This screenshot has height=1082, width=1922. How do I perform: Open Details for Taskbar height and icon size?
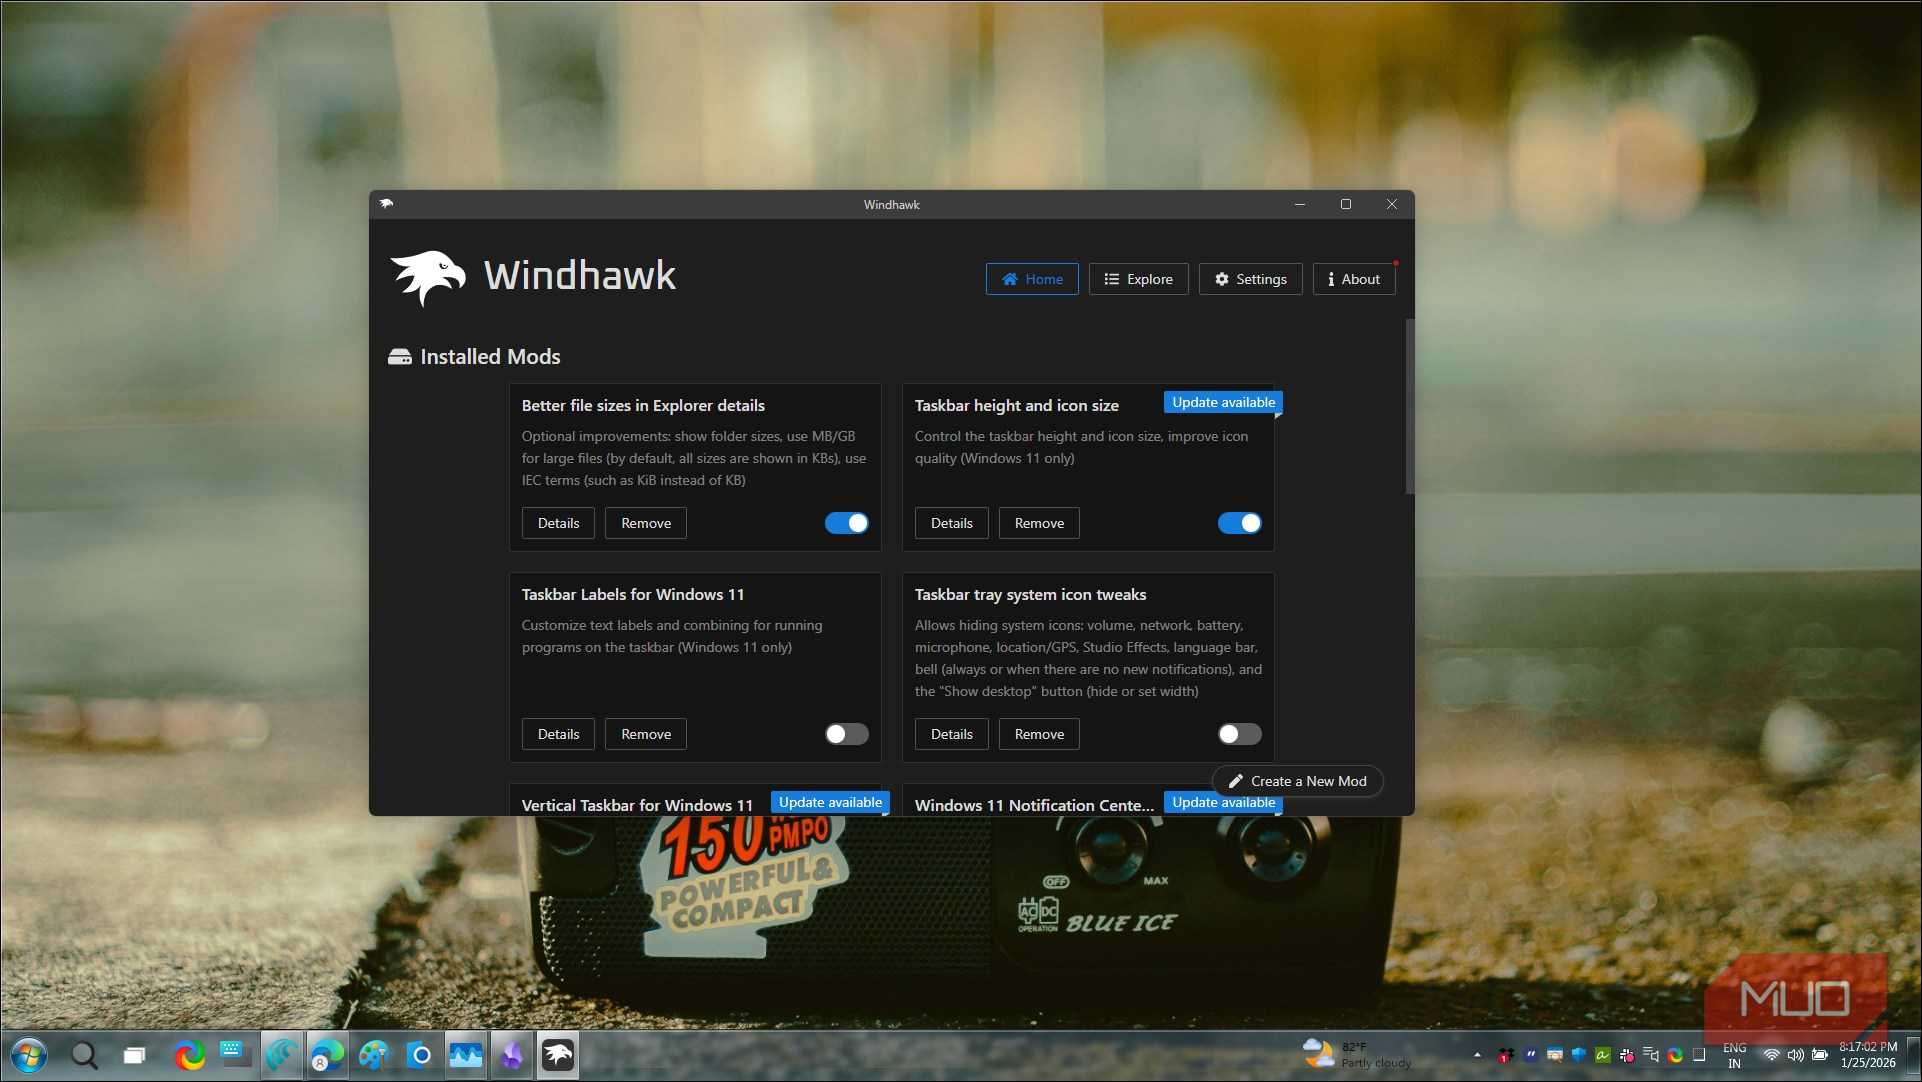pos(951,523)
